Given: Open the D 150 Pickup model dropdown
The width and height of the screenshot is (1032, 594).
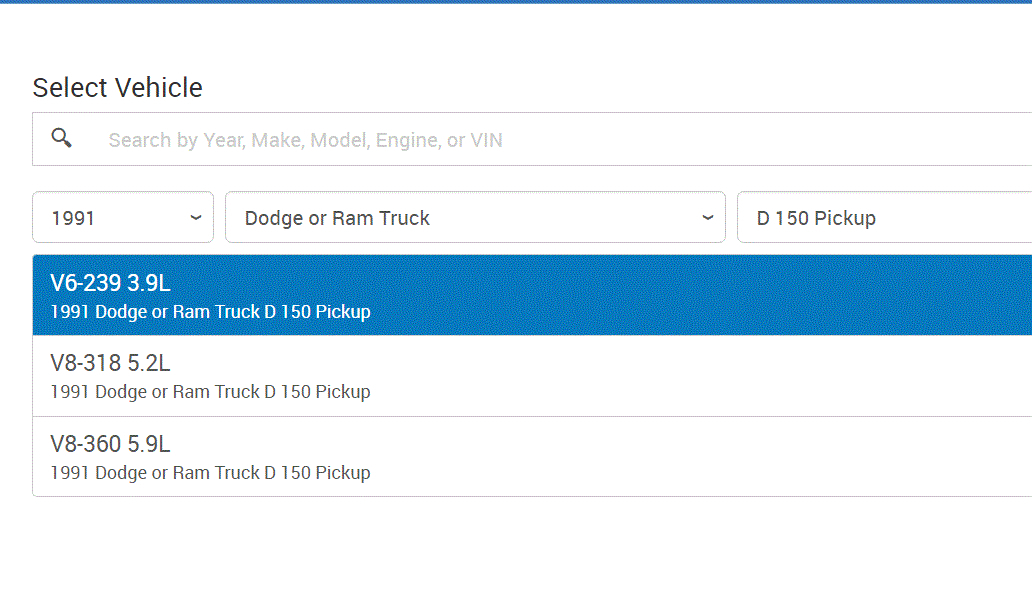Looking at the screenshot, I should [885, 217].
